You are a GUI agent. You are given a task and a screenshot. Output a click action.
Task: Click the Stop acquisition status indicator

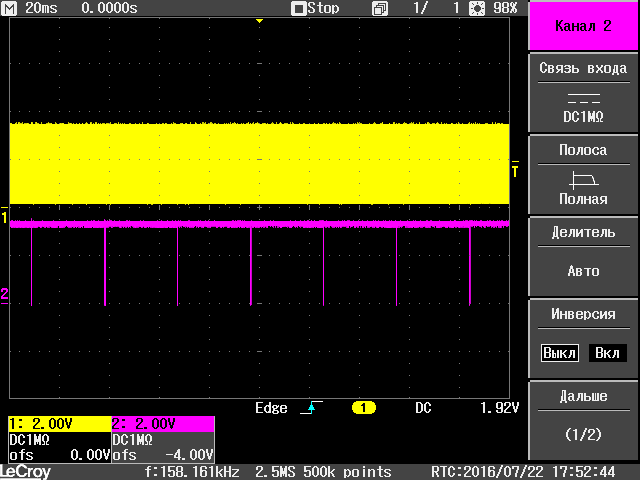(x=315, y=8)
